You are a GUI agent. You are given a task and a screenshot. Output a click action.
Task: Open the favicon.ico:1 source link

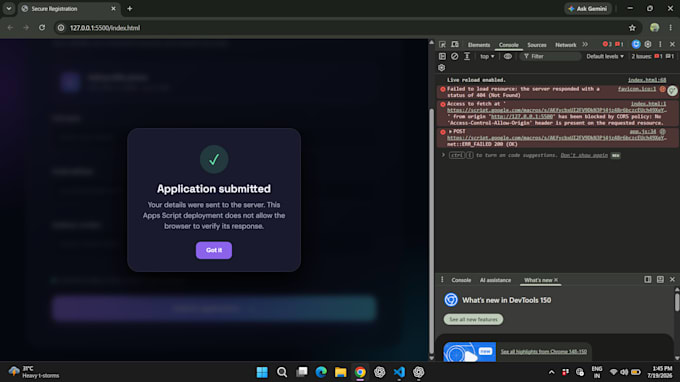click(x=637, y=89)
